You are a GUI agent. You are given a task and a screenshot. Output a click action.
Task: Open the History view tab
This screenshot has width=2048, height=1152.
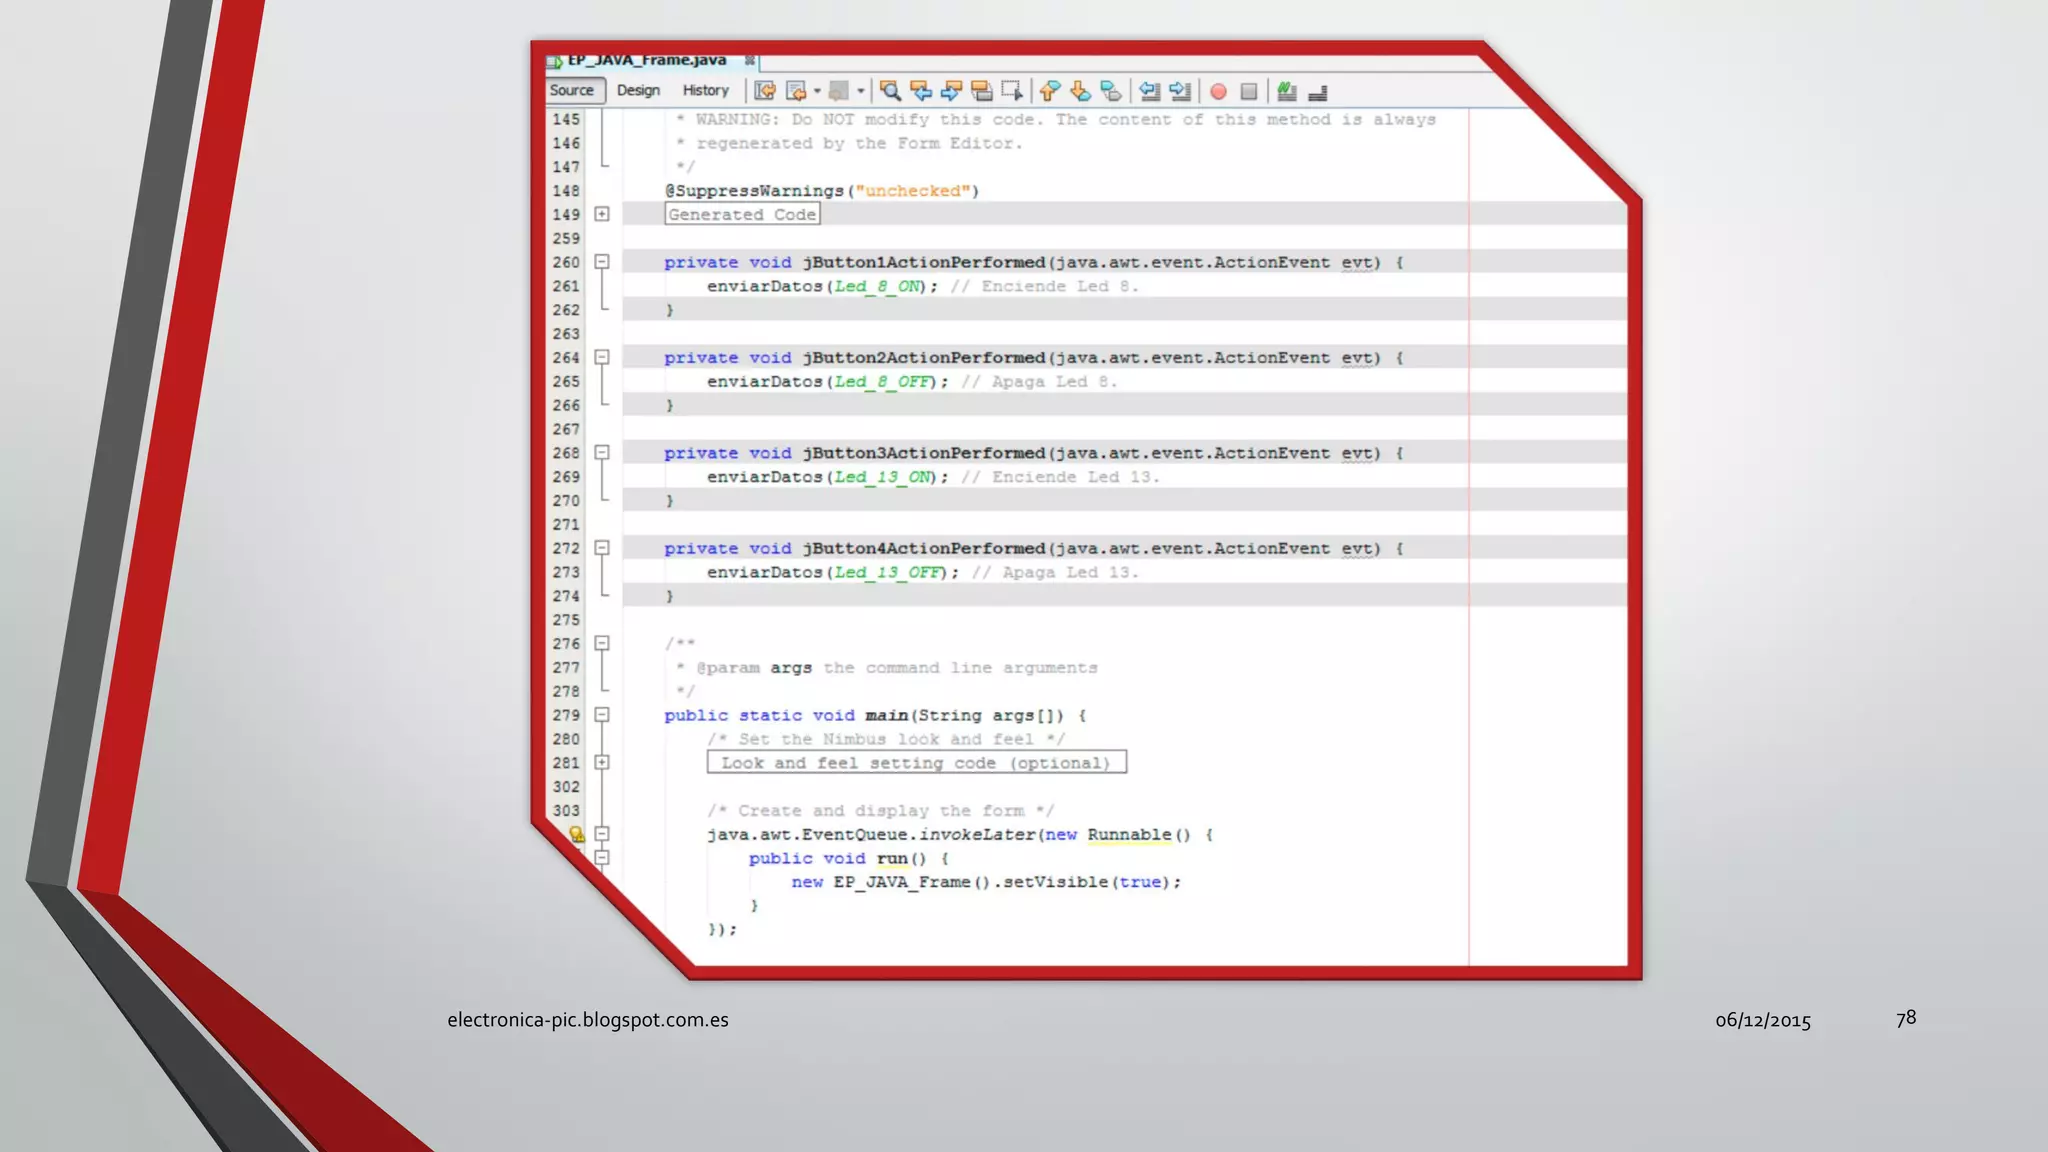pos(705,90)
